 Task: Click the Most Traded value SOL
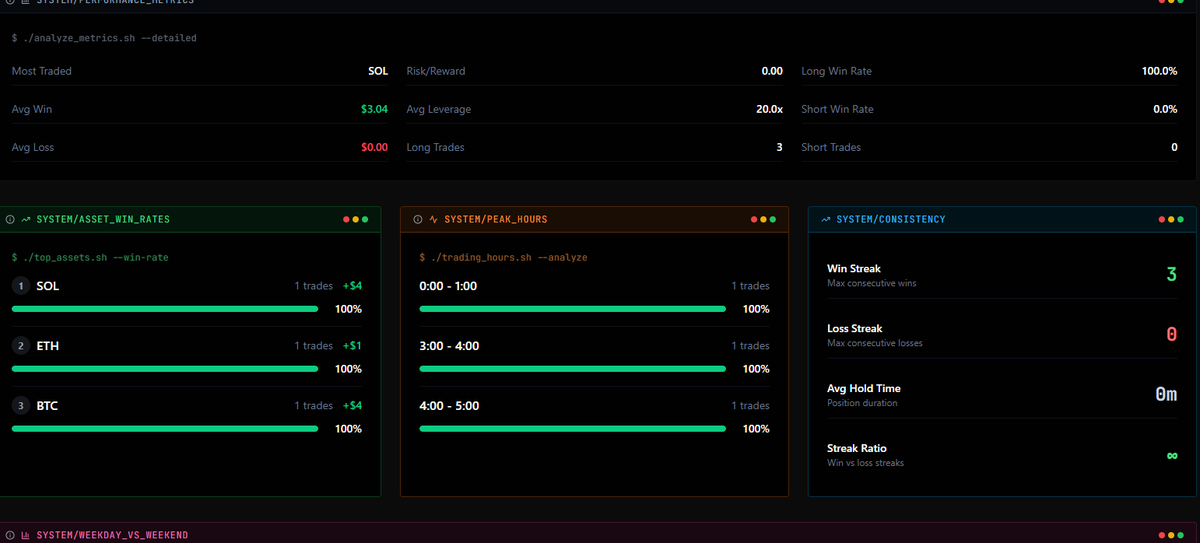[378, 71]
